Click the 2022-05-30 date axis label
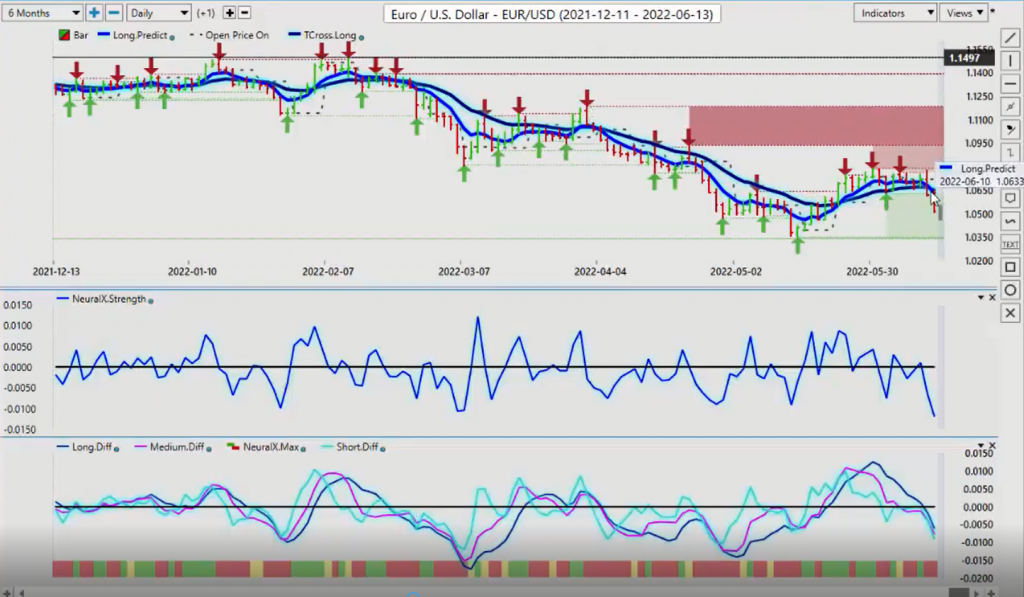Image resolution: width=1024 pixels, height=597 pixels. click(x=872, y=272)
